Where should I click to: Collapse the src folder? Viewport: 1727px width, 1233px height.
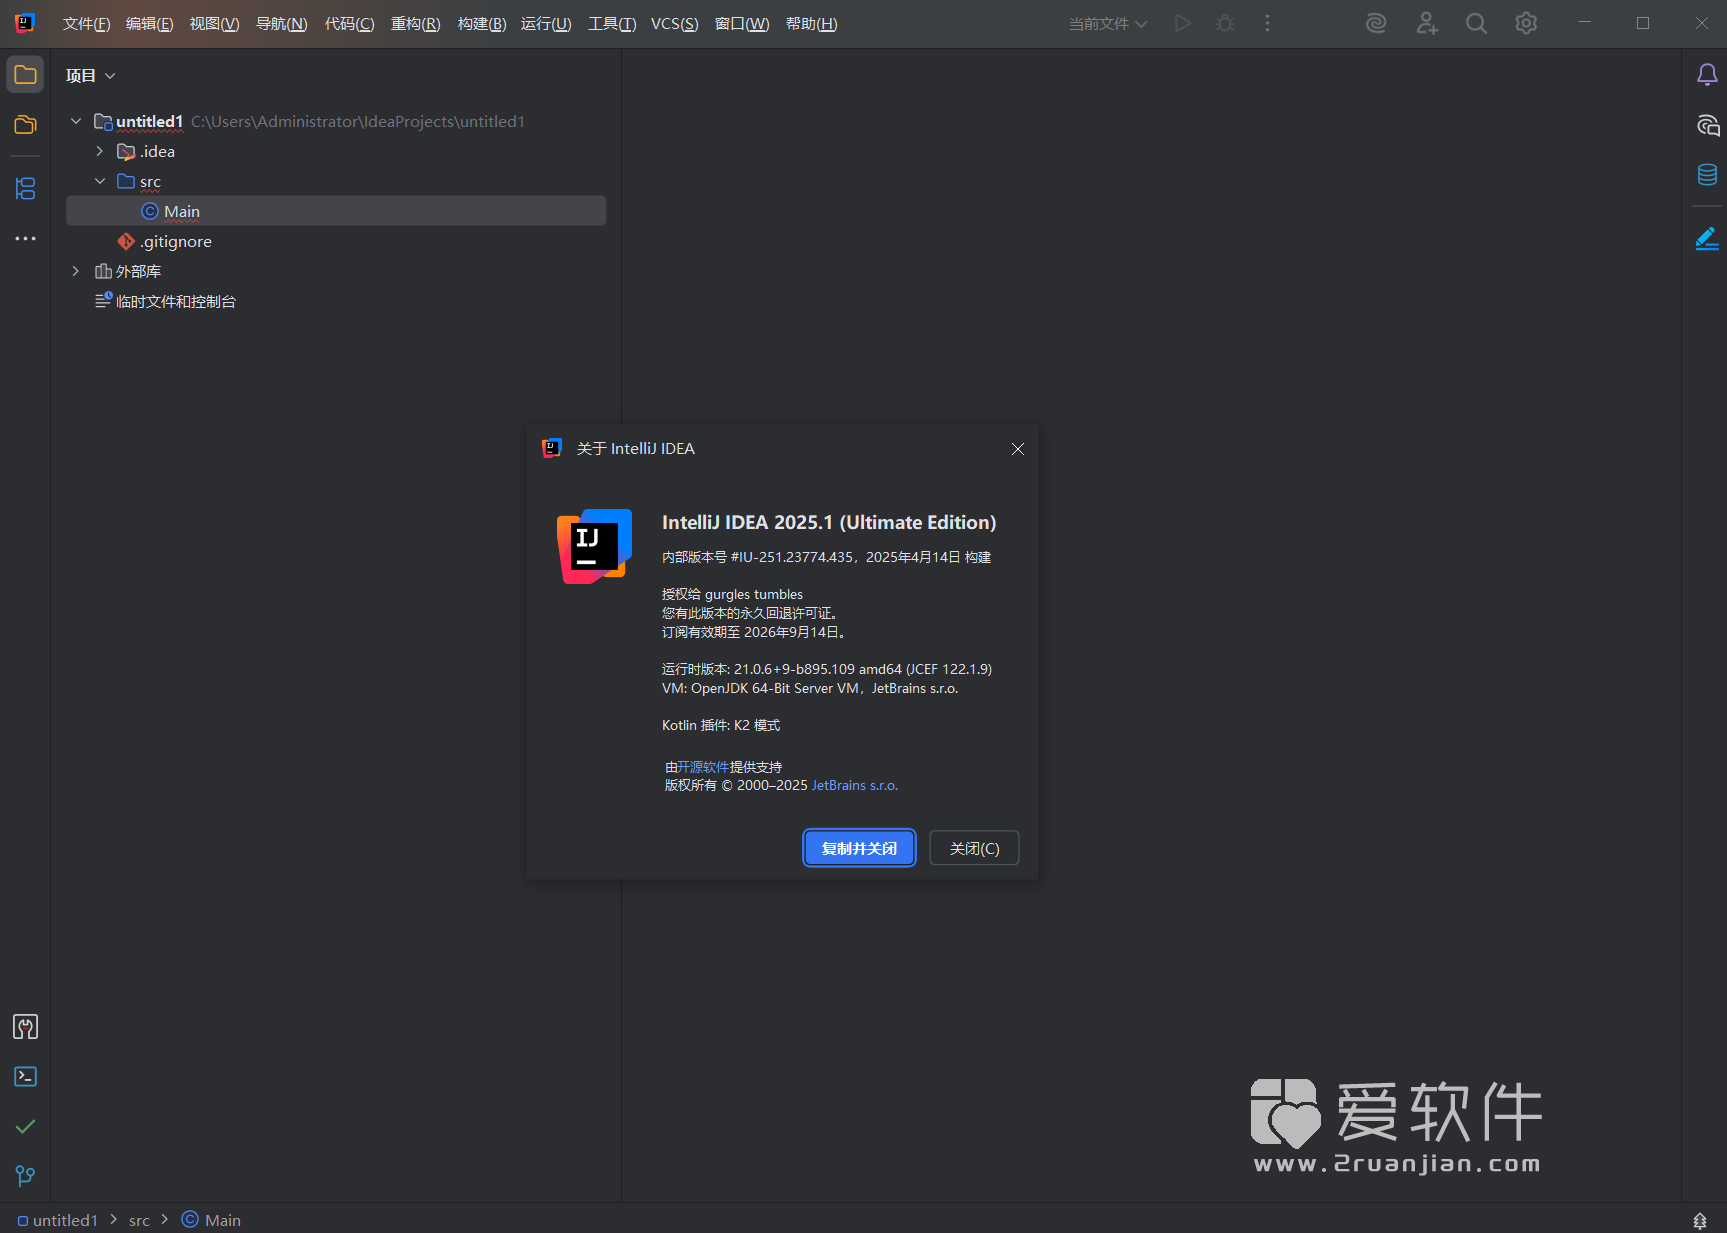(x=100, y=181)
